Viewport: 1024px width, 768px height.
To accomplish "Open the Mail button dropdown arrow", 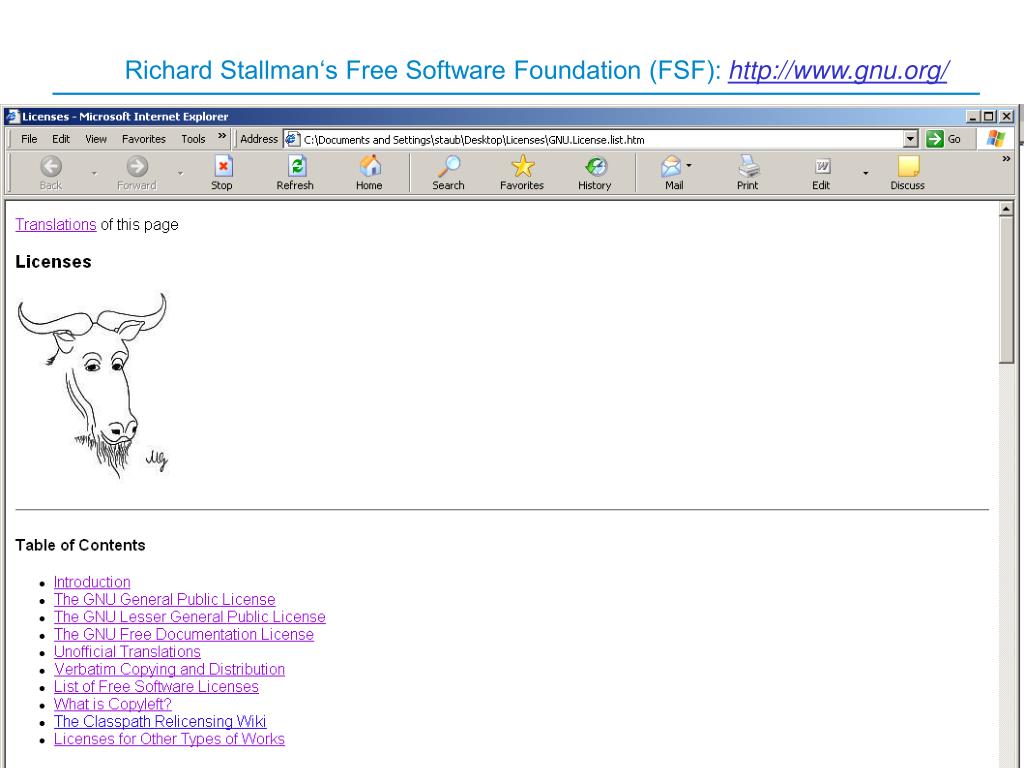I will pos(688,166).
